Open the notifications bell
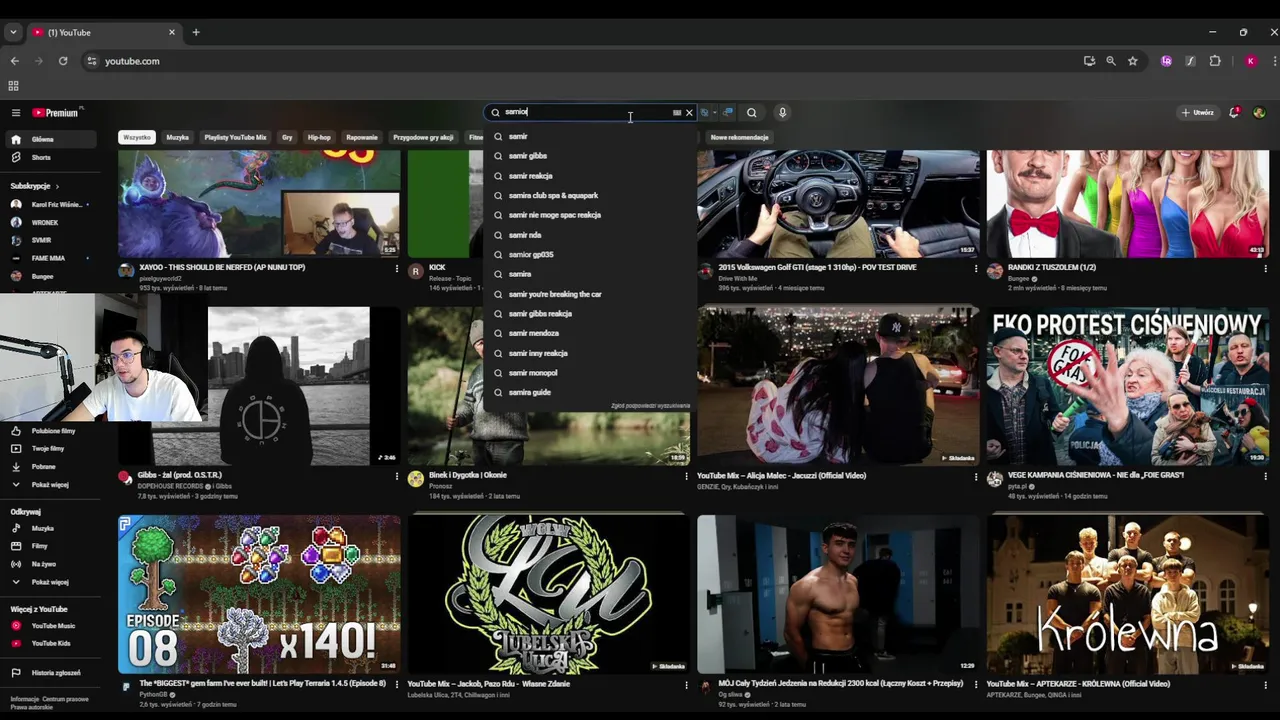1280x720 pixels. [1234, 113]
